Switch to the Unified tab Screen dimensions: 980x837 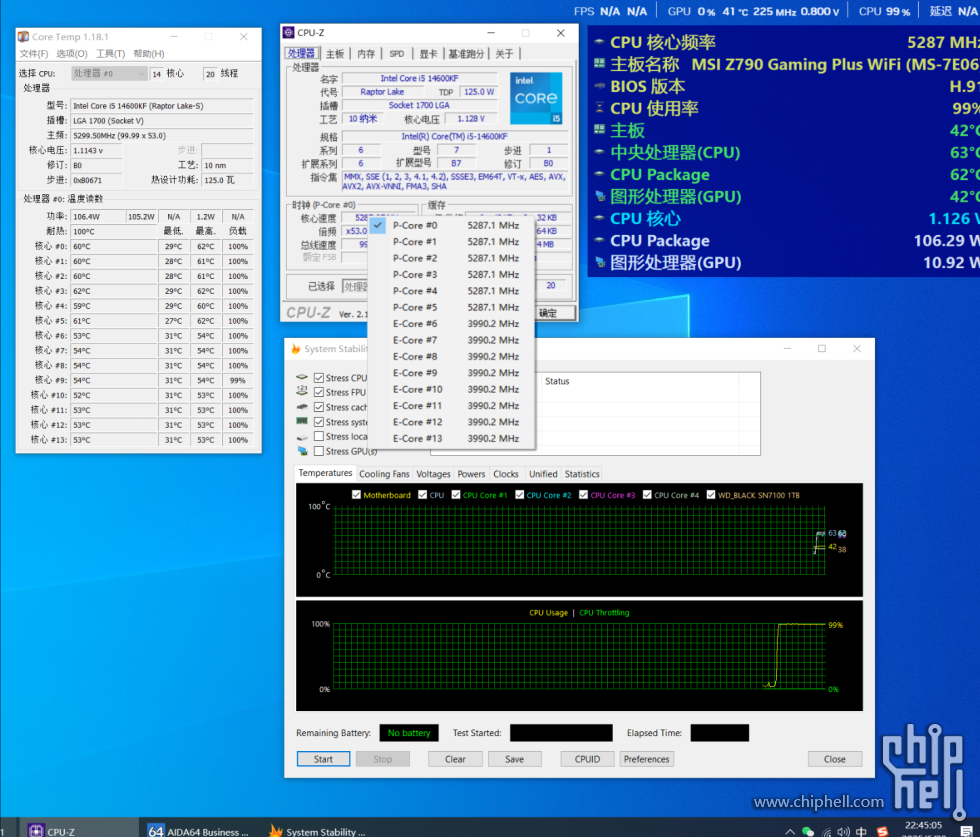[x=543, y=474]
